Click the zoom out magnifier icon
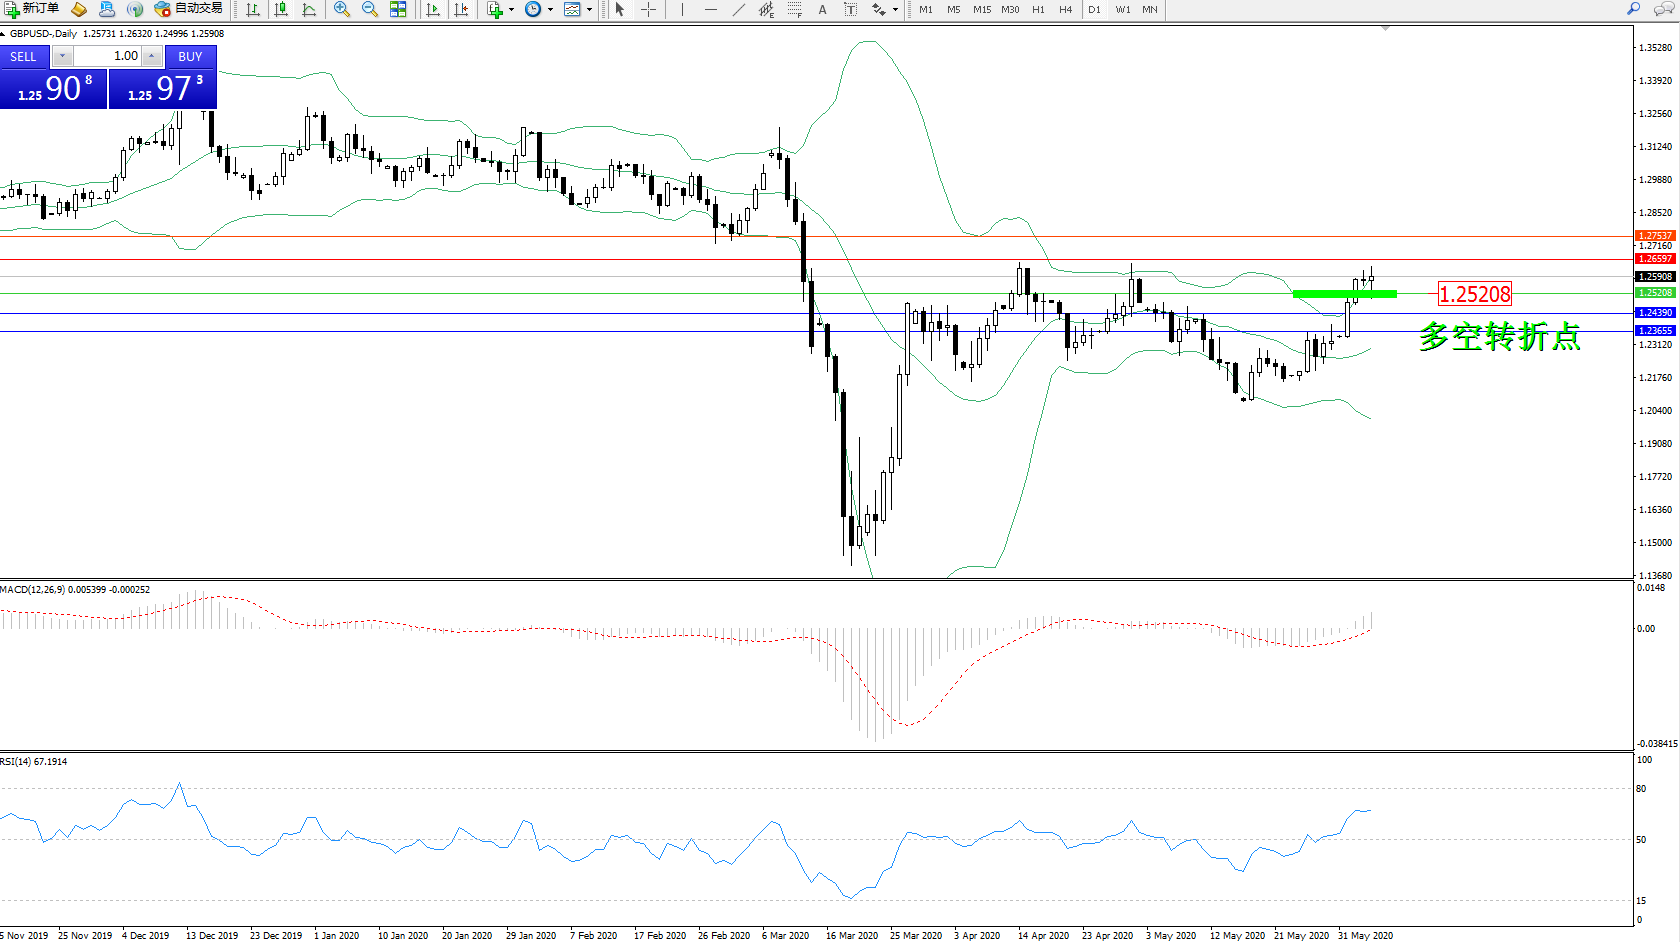This screenshot has height=942, width=1680. click(370, 9)
